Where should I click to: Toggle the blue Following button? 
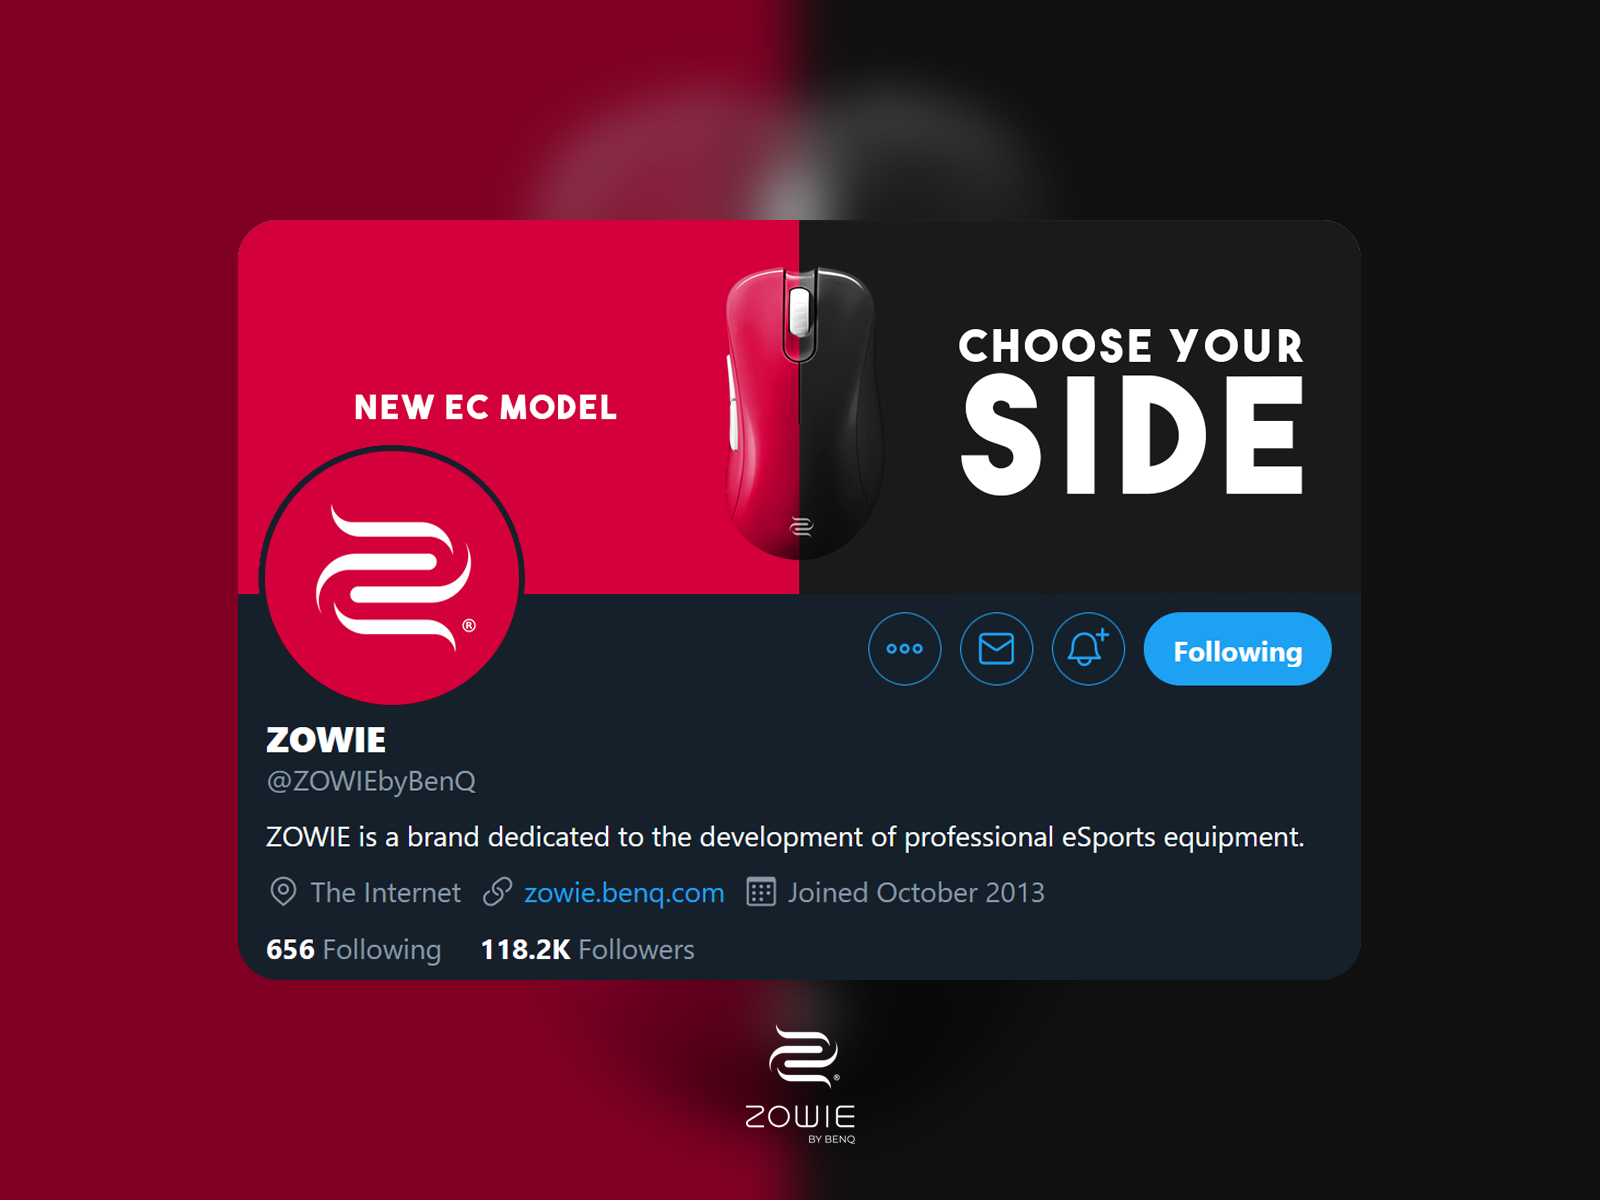1237,649
